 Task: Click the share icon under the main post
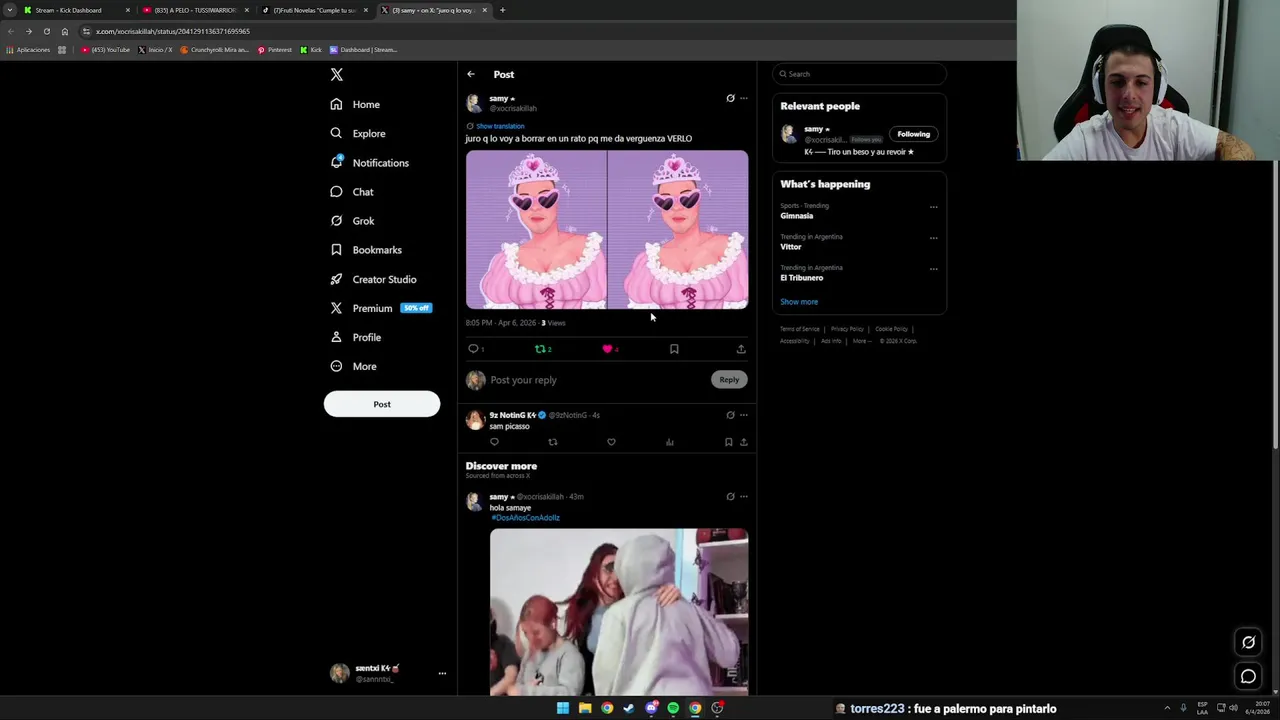click(x=741, y=349)
